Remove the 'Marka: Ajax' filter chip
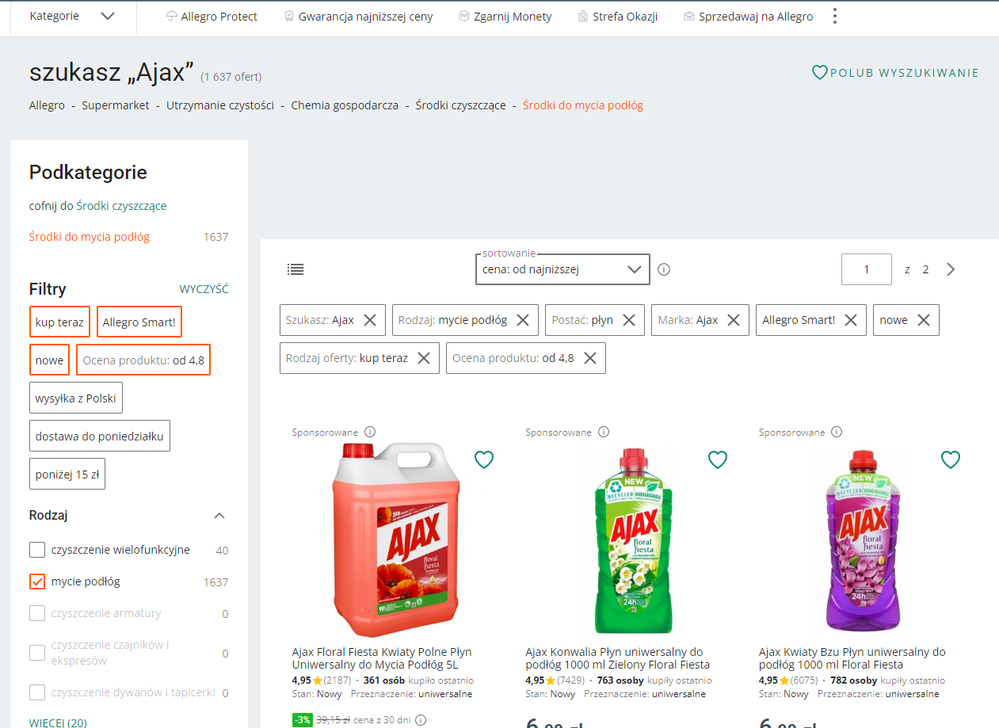Image resolution: width=999 pixels, height=728 pixels. (x=734, y=320)
